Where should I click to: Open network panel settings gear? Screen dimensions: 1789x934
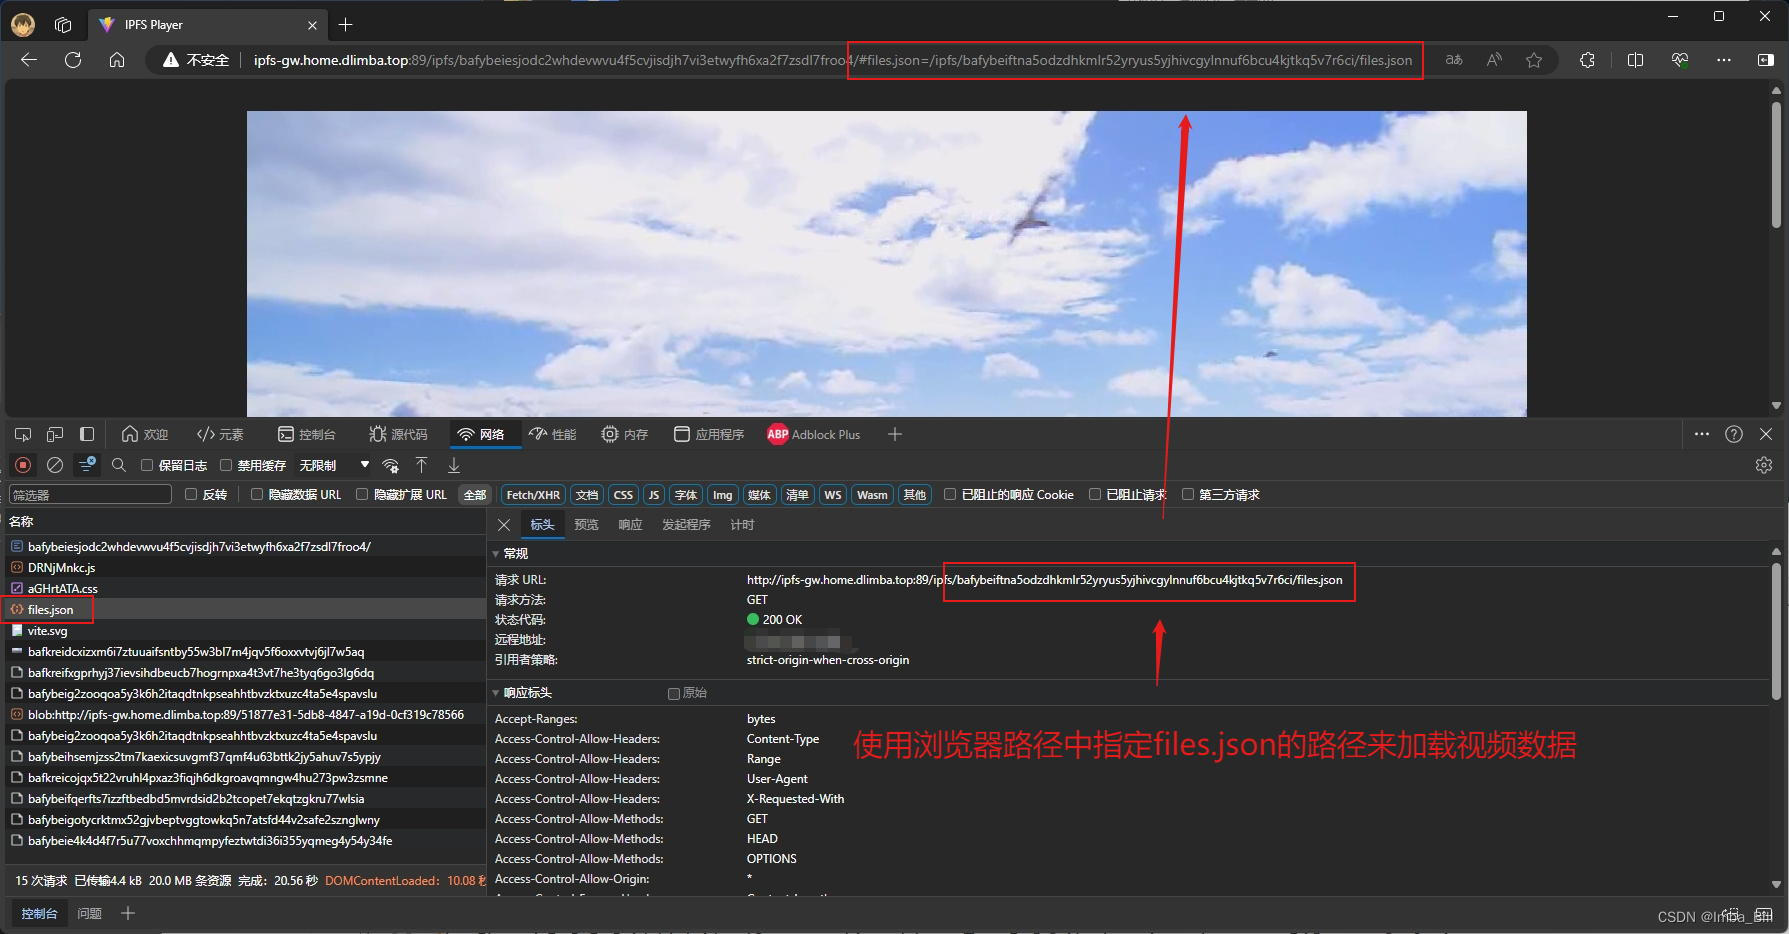tap(1764, 465)
